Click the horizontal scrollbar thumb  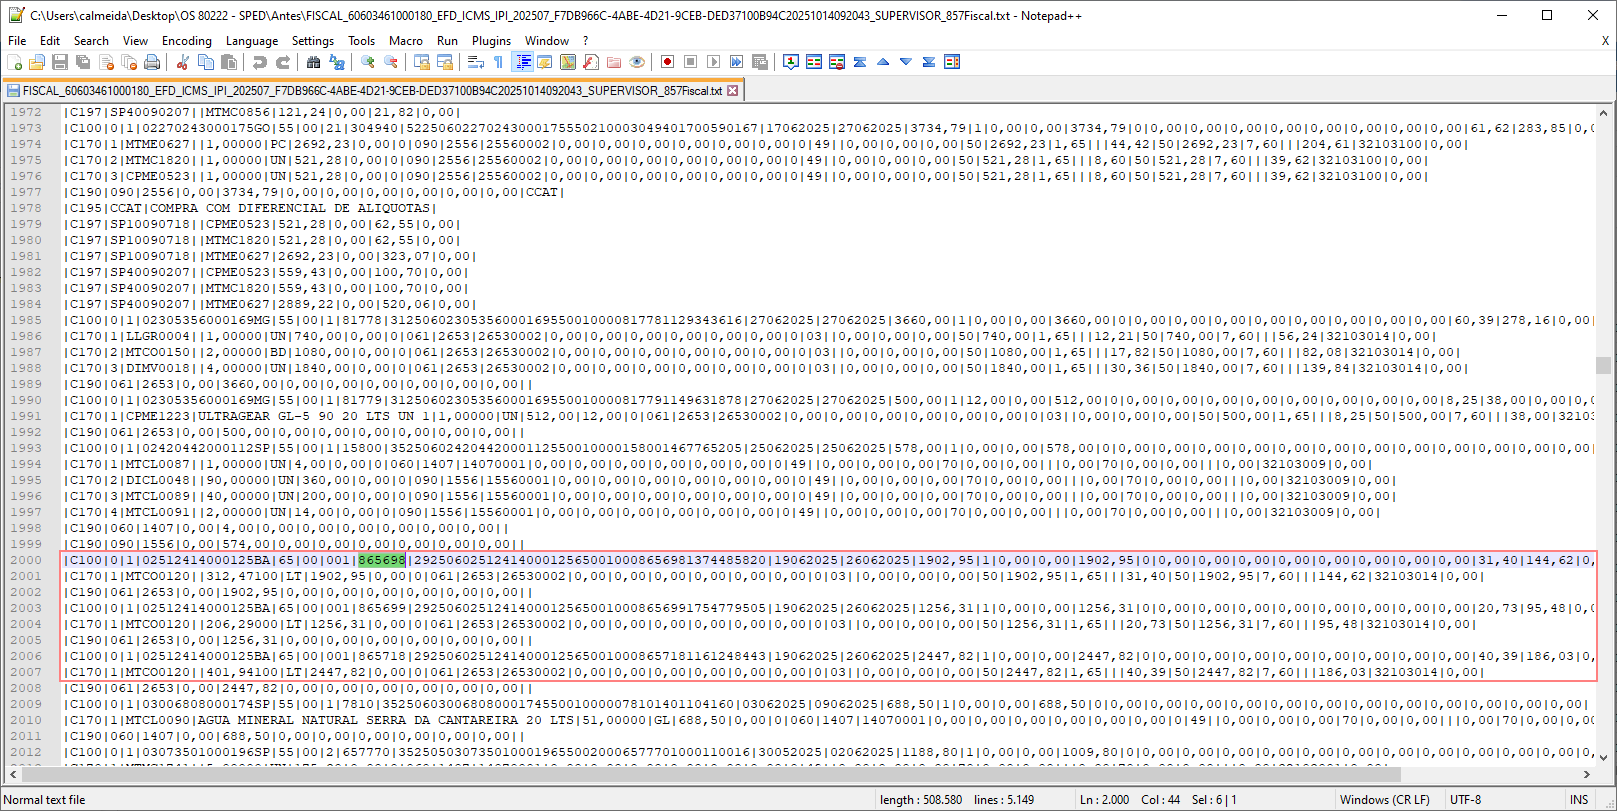pyautogui.click(x=710, y=774)
